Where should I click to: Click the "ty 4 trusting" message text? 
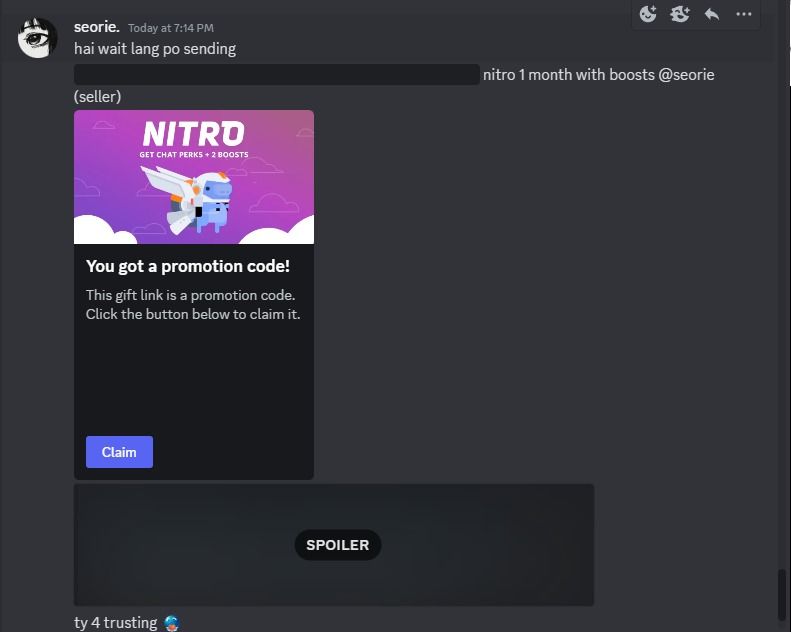[116, 623]
